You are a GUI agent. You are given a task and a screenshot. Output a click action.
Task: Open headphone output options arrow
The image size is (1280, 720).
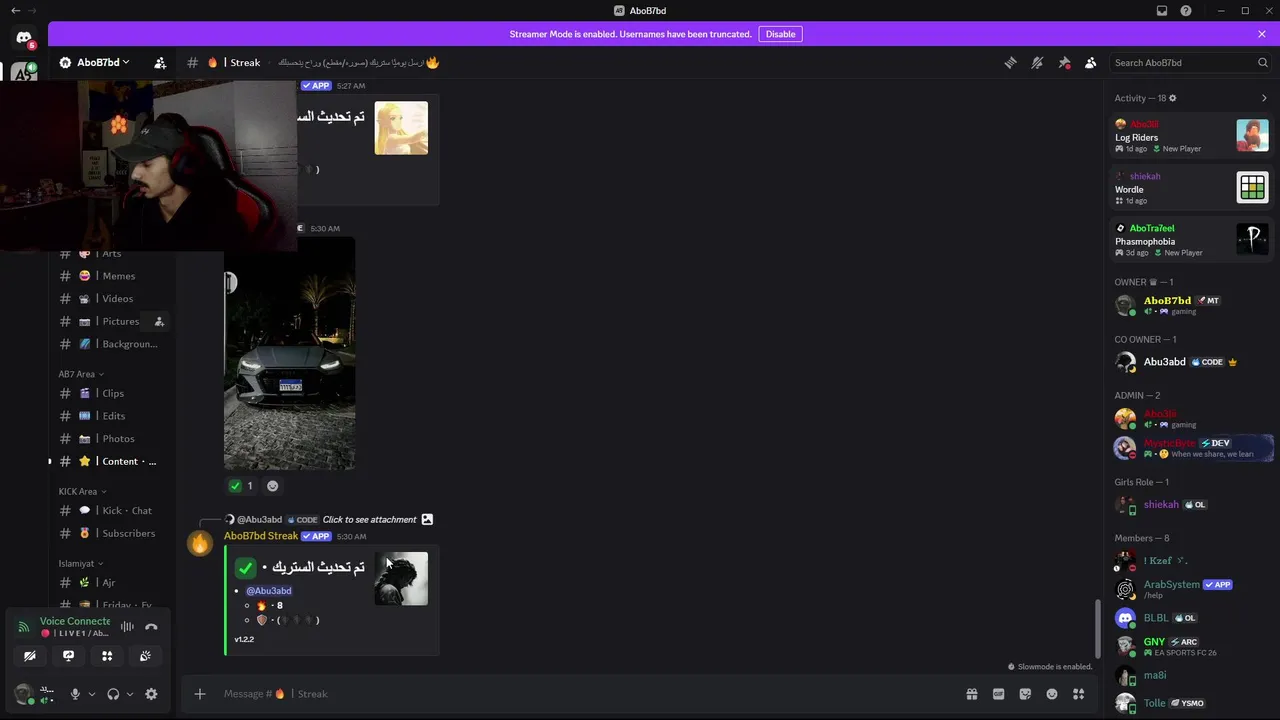pyautogui.click(x=129, y=694)
